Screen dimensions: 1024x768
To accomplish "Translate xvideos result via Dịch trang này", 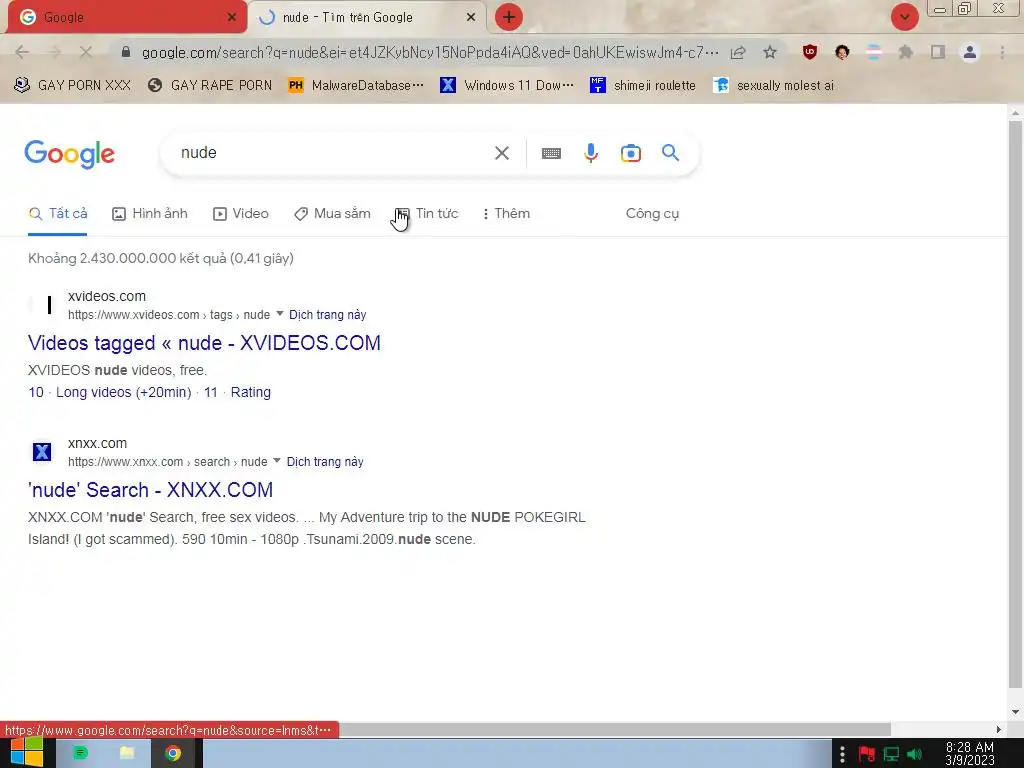I will [328, 315].
